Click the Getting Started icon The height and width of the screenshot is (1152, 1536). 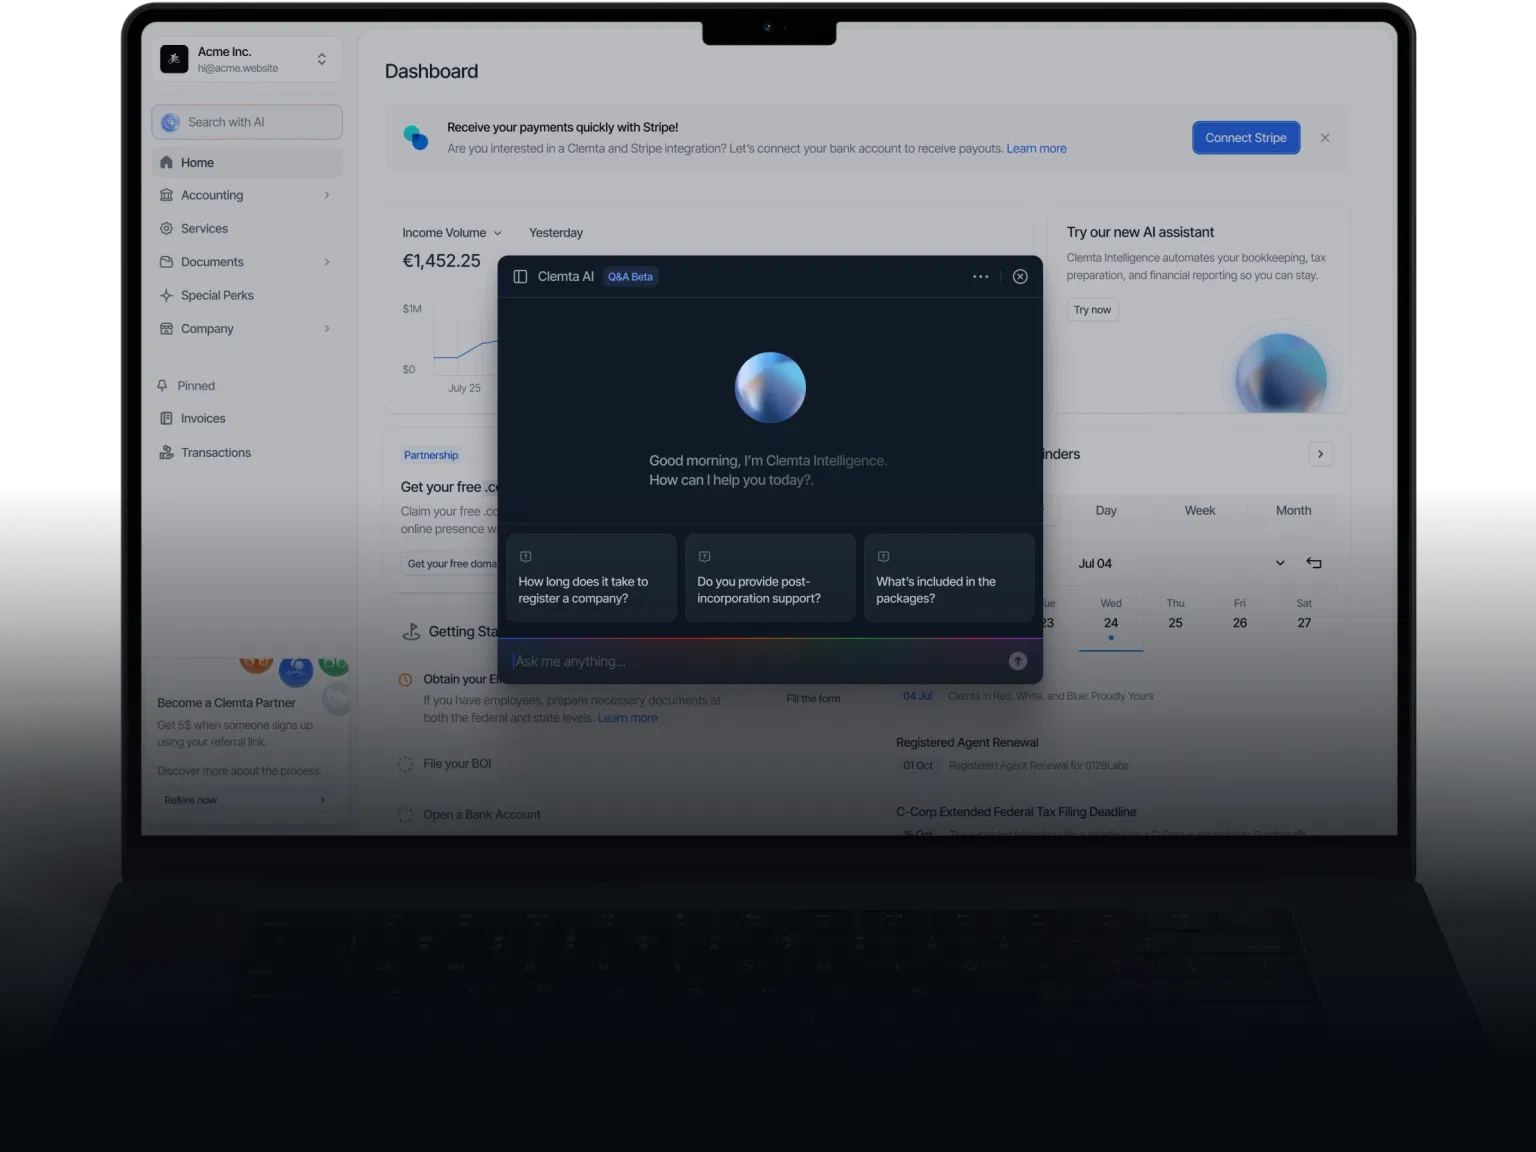tap(411, 631)
